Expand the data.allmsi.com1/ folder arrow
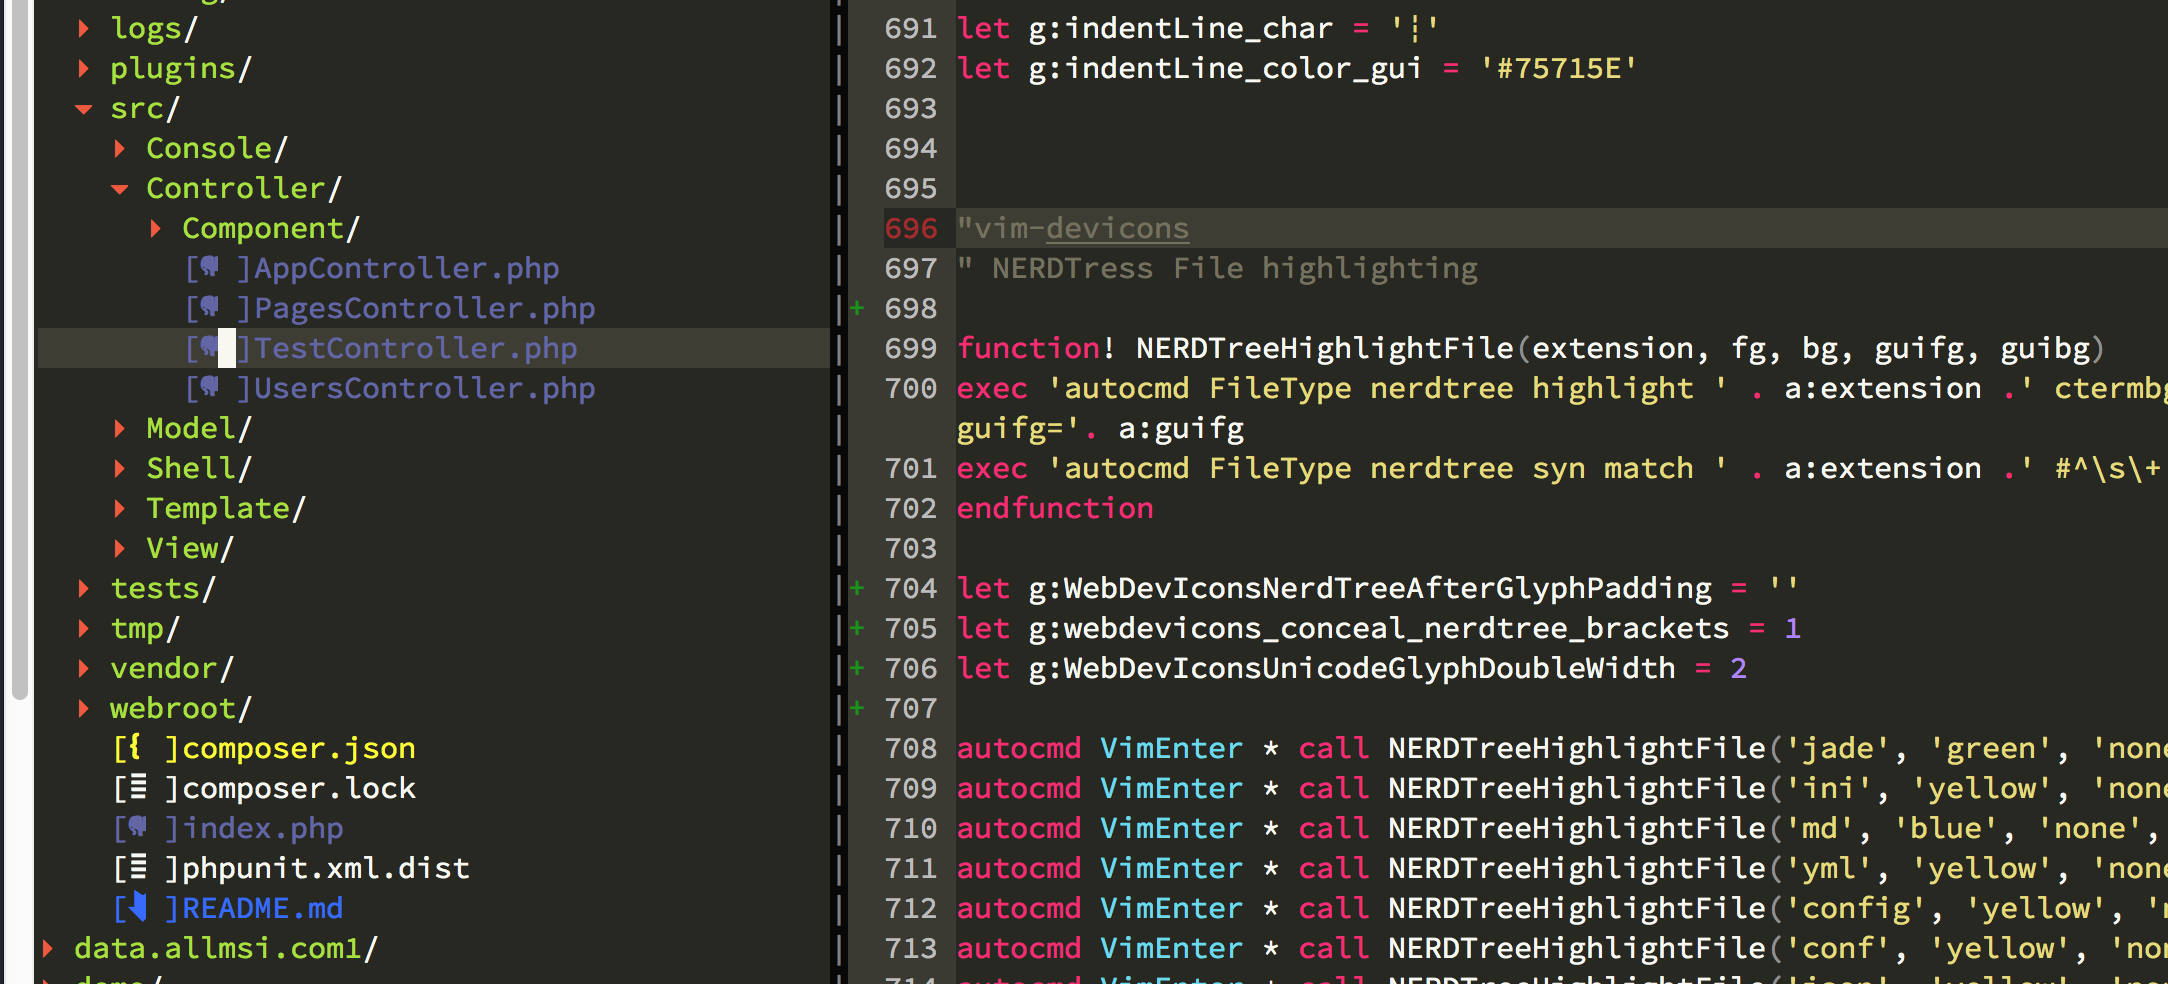Screen dimensions: 2168x984 (48, 948)
